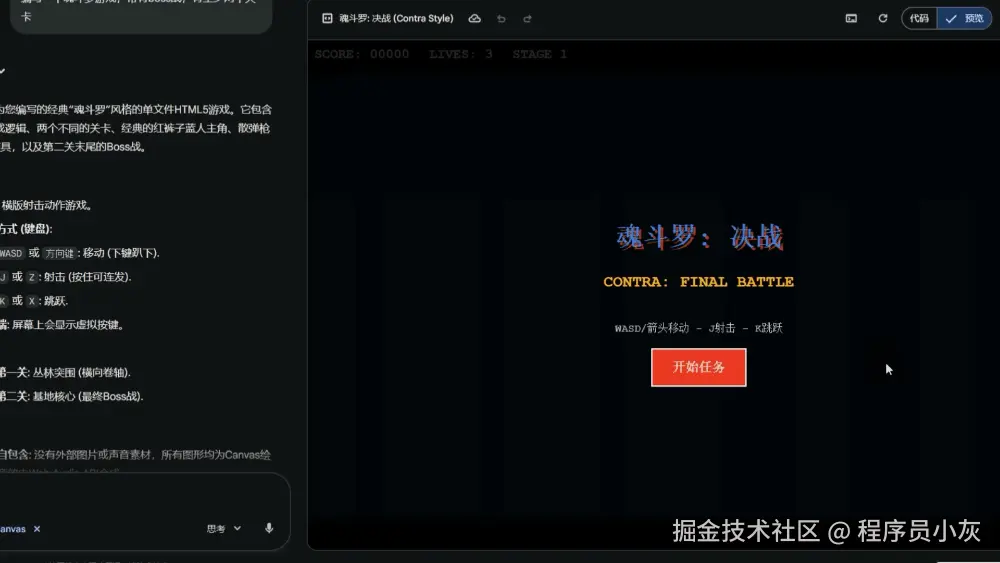The image size is (1000, 563).
Task: Click the SCORE: 00000 readout
Action: click(x=362, y=54)
